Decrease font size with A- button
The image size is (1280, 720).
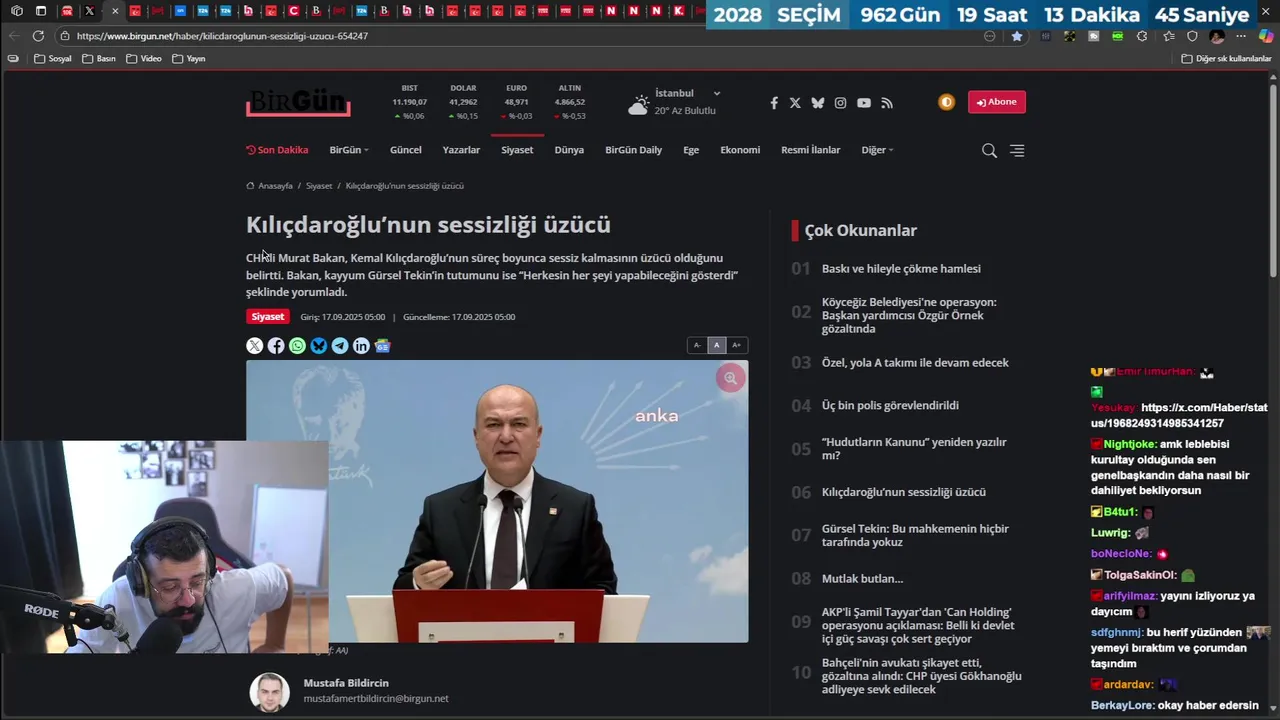click(697, 345)
